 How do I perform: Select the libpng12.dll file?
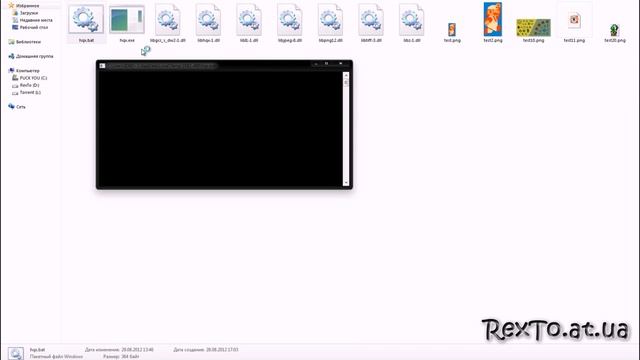(x=330, y=22)
